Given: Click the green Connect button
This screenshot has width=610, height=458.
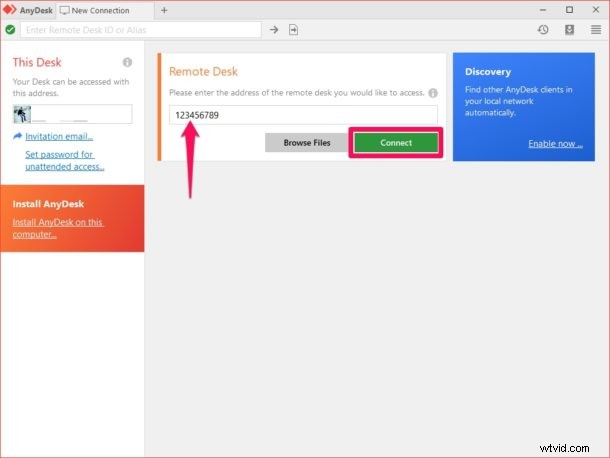Looking at the screenshot, I should click(396, 143).
